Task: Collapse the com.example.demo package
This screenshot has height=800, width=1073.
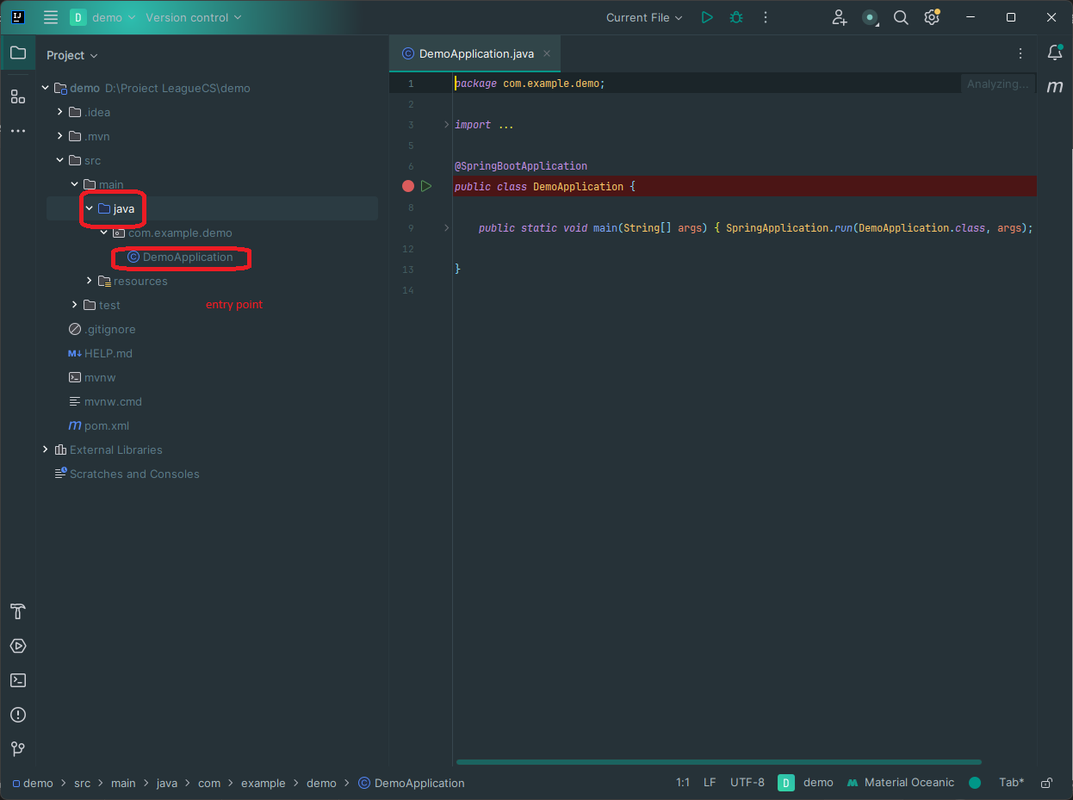Action: tap(104, 233)
